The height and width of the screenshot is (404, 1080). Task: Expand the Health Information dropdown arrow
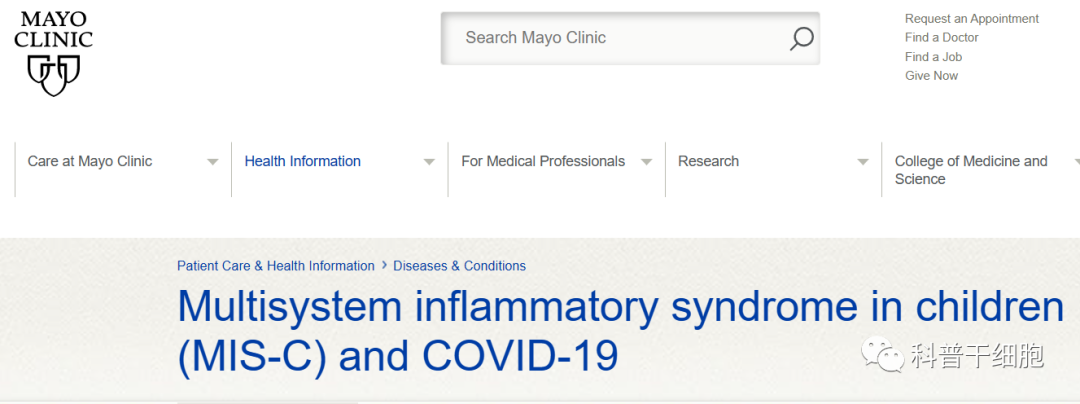[x=429, y=162]
